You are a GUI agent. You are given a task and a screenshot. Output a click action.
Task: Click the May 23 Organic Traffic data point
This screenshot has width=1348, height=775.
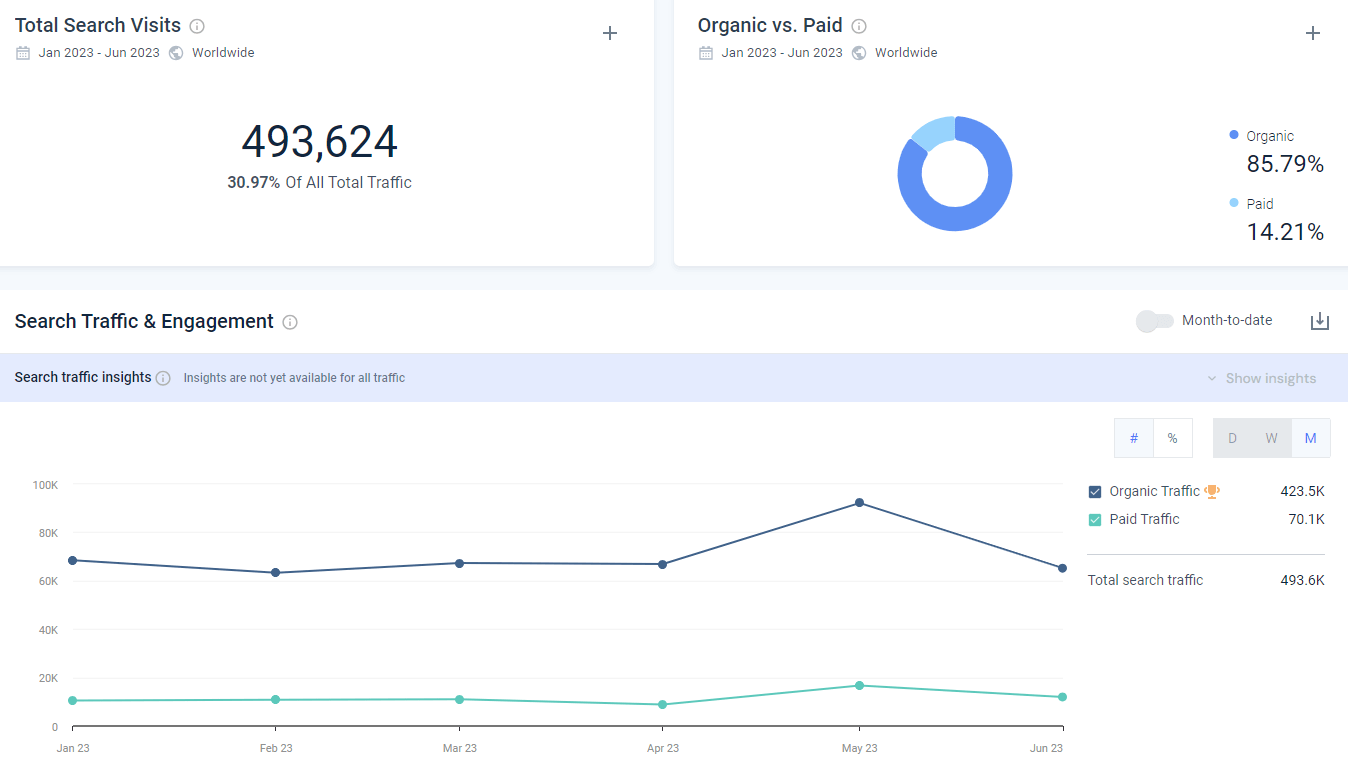click(859, 503)
